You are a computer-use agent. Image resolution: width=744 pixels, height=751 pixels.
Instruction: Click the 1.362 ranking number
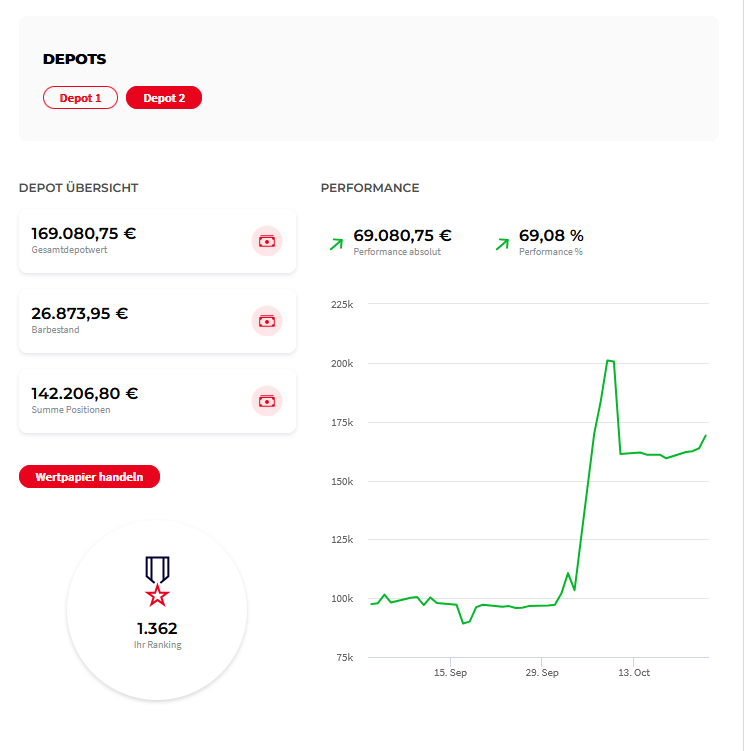click(157, 629)
